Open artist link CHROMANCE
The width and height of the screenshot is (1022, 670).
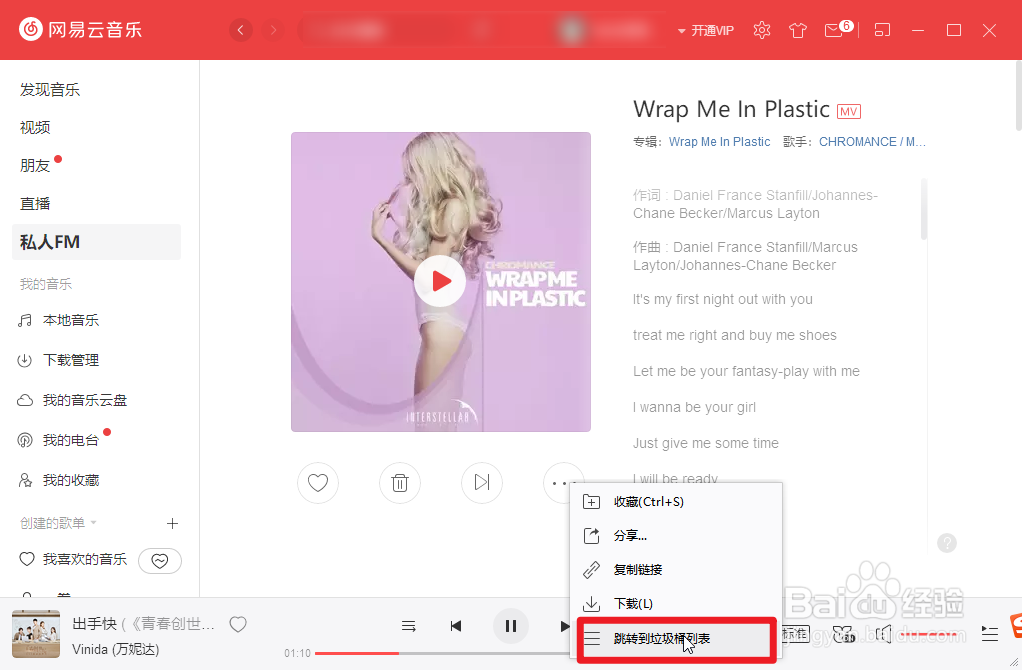point(857,142)
